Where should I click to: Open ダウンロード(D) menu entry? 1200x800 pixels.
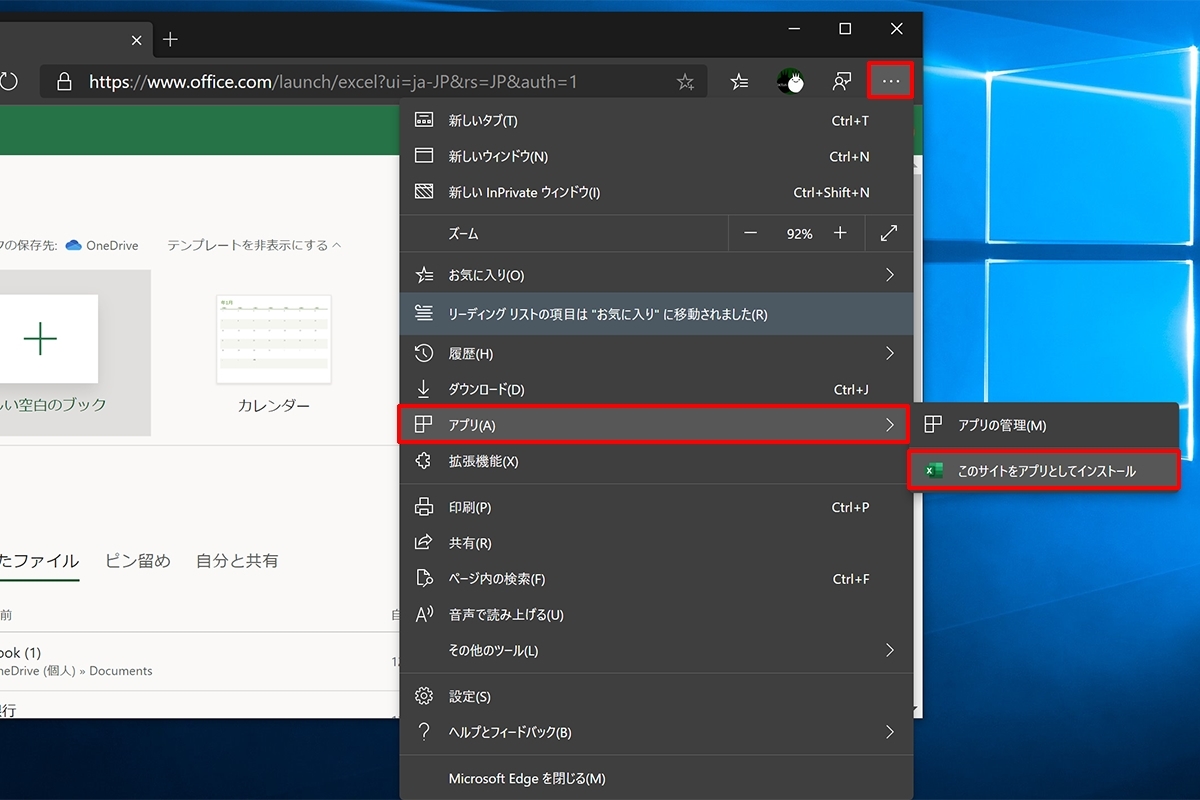click(656, 390)
